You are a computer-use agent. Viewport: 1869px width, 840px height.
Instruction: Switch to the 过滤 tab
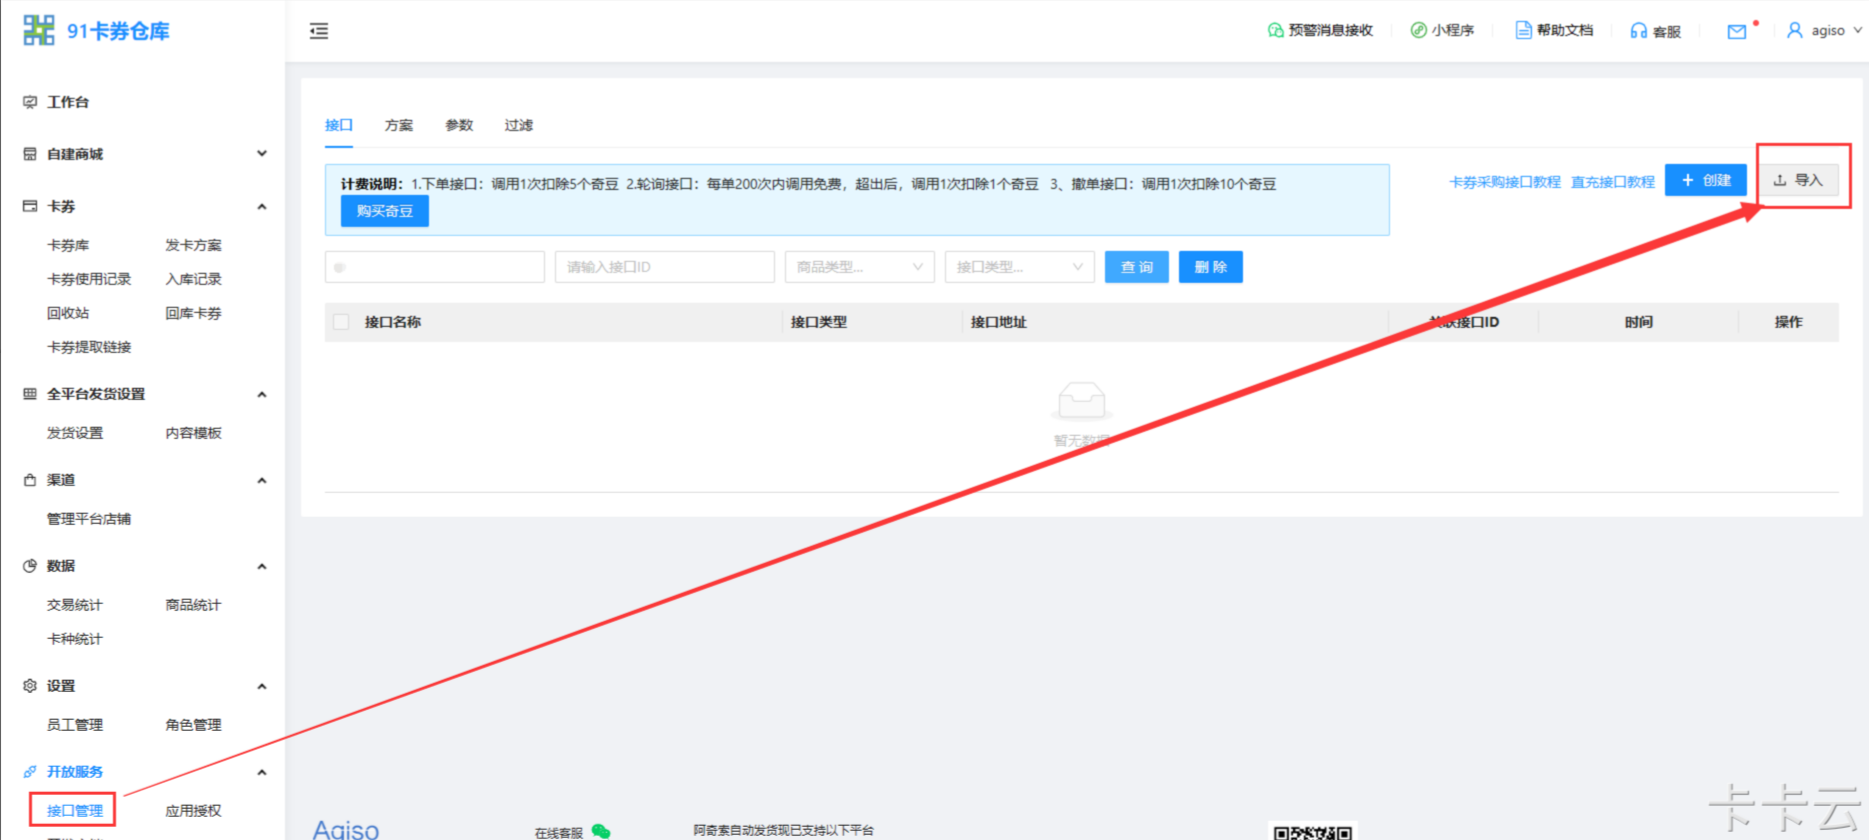click(x=519, y=125)
